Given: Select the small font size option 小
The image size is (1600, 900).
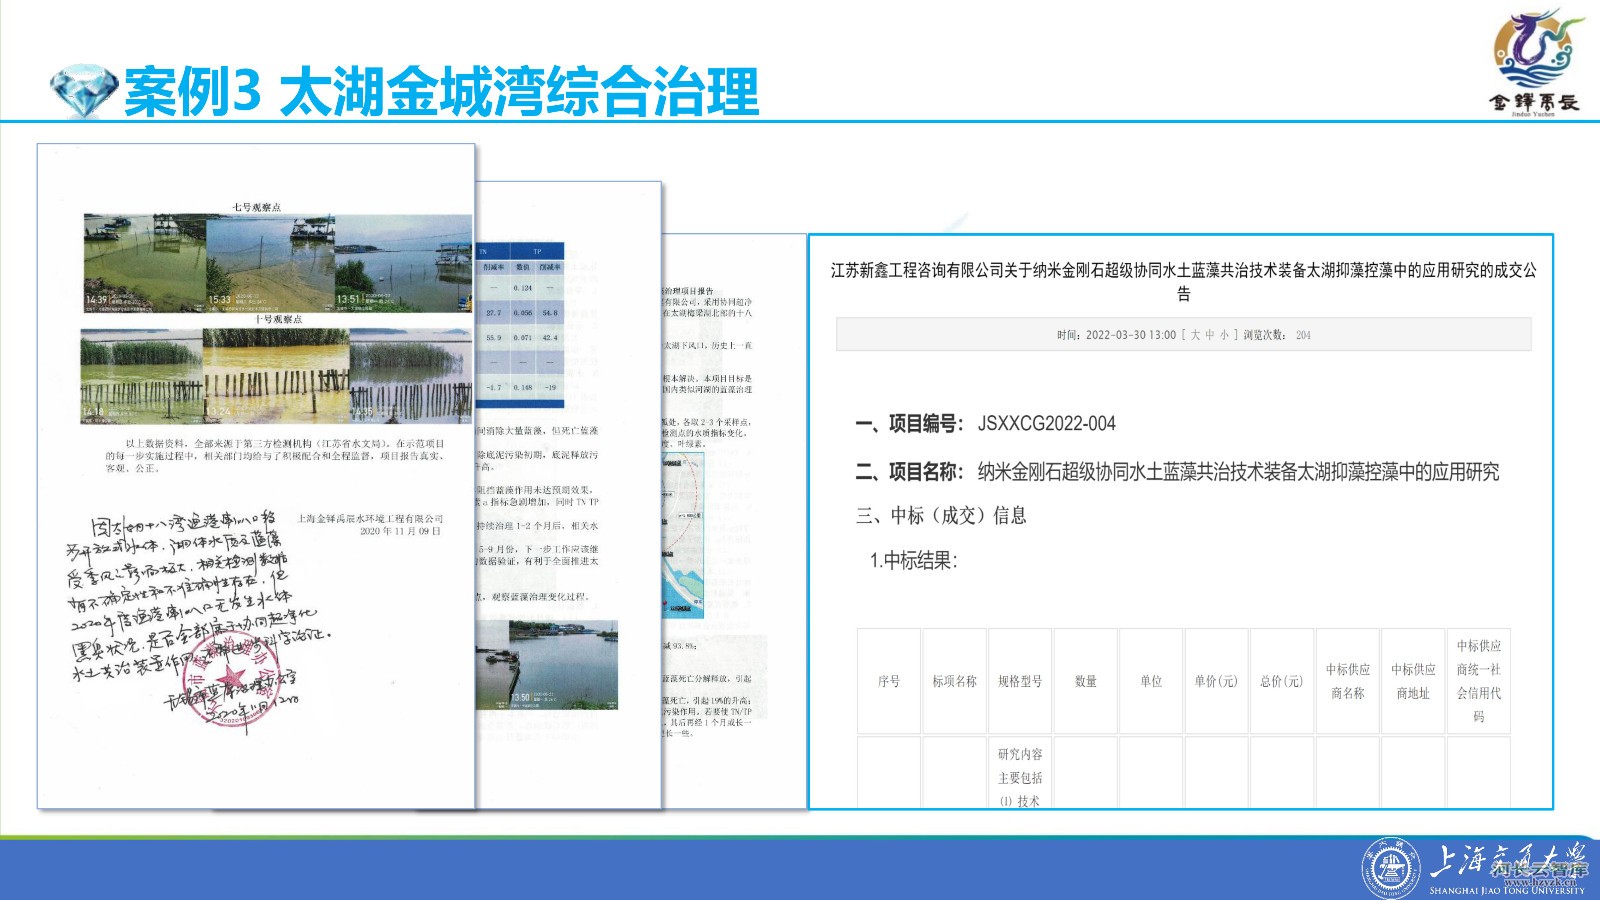Looking at the screenshot, I should pos(1225,335).
